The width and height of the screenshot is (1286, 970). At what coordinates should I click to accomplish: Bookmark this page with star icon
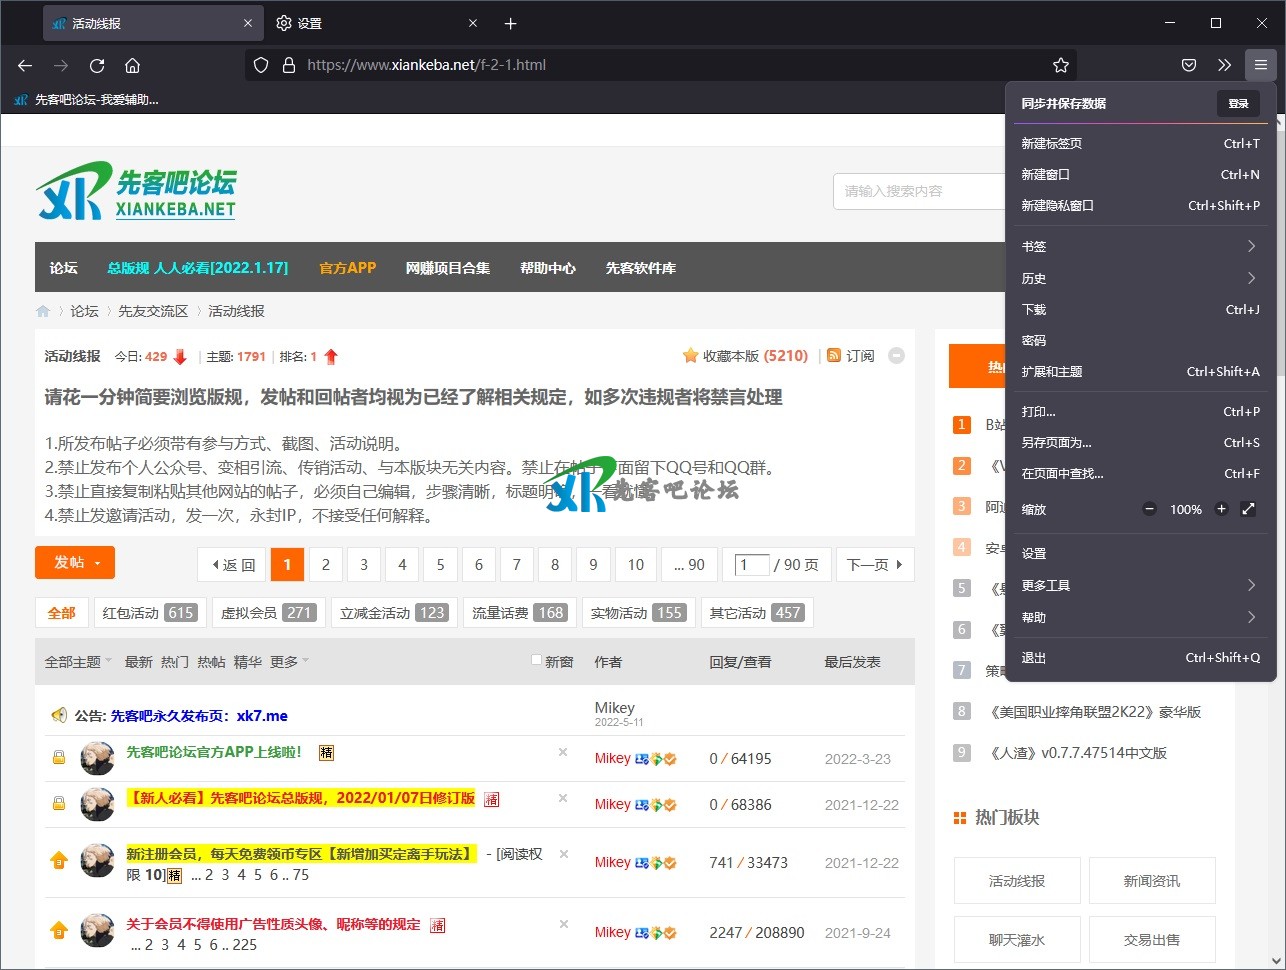click(1061, 65)
